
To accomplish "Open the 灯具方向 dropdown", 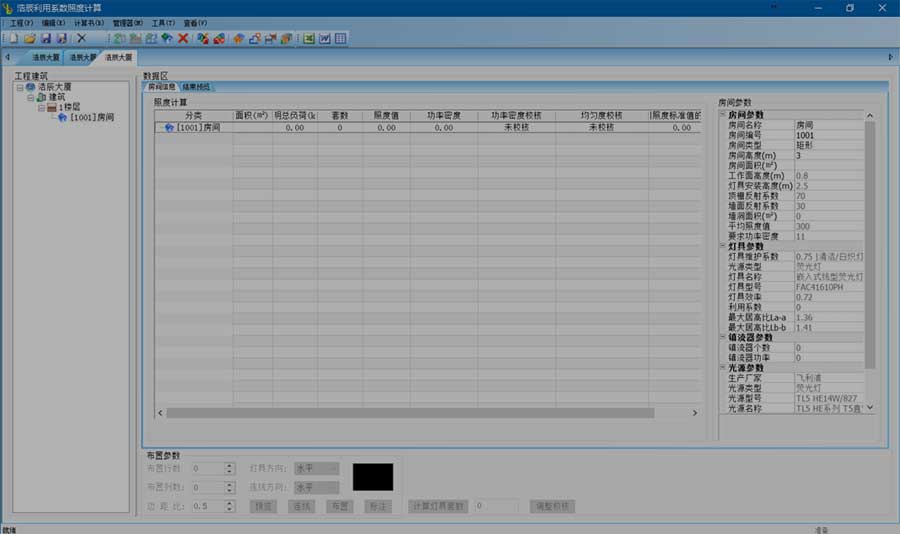I will [x=332, y=469].
